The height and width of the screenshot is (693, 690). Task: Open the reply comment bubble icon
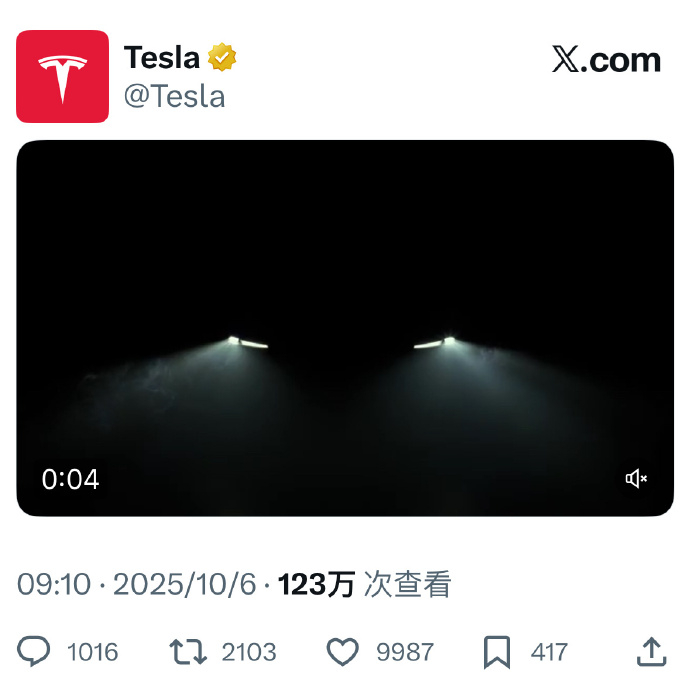coord(34,651)
